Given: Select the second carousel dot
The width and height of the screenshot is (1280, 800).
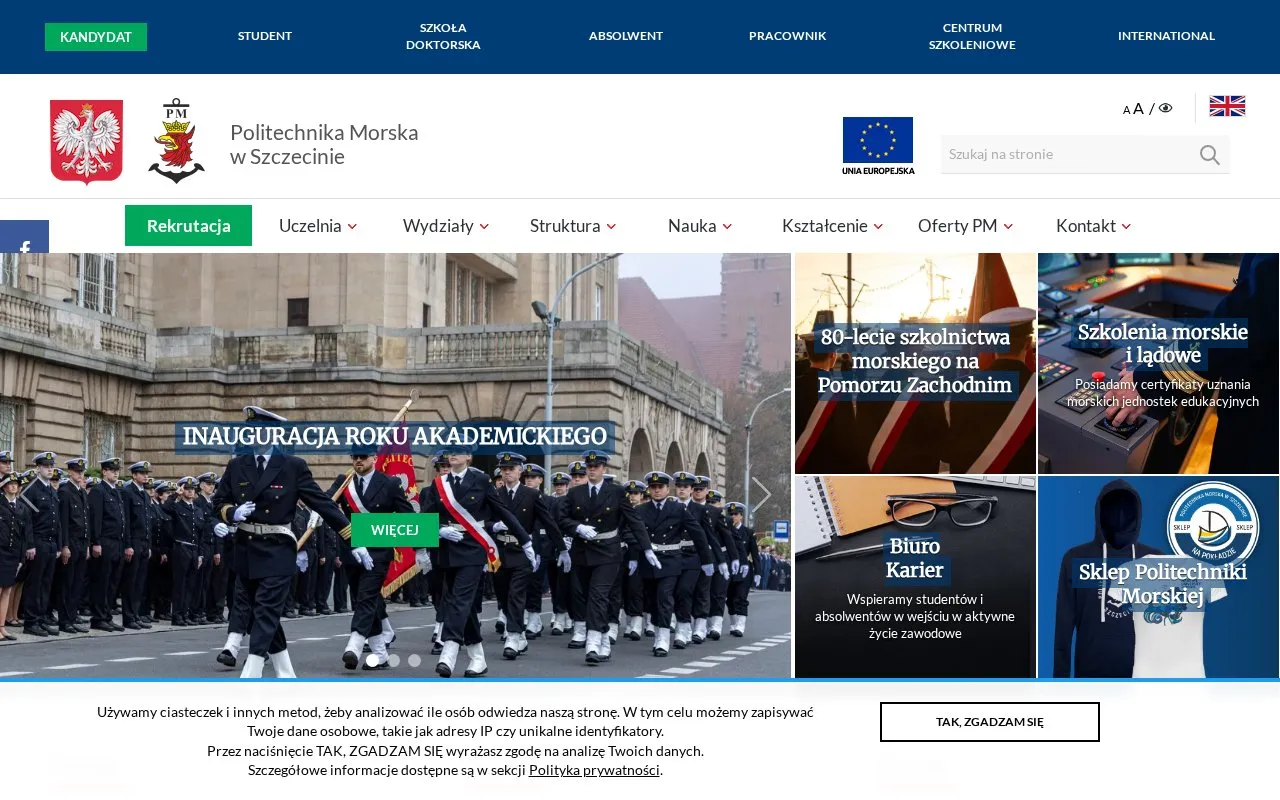Looking at the screenshot, I should [x=394, y=660].
